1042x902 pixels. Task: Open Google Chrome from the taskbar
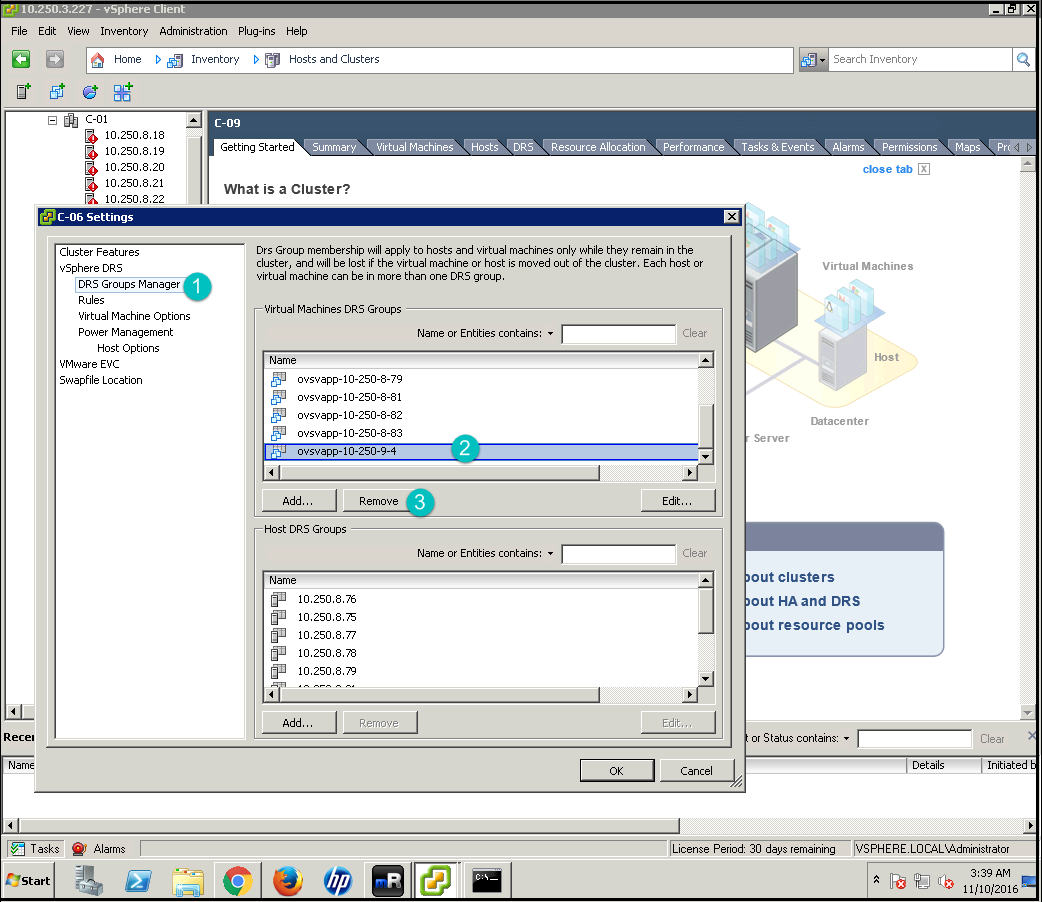click(237, 881)
